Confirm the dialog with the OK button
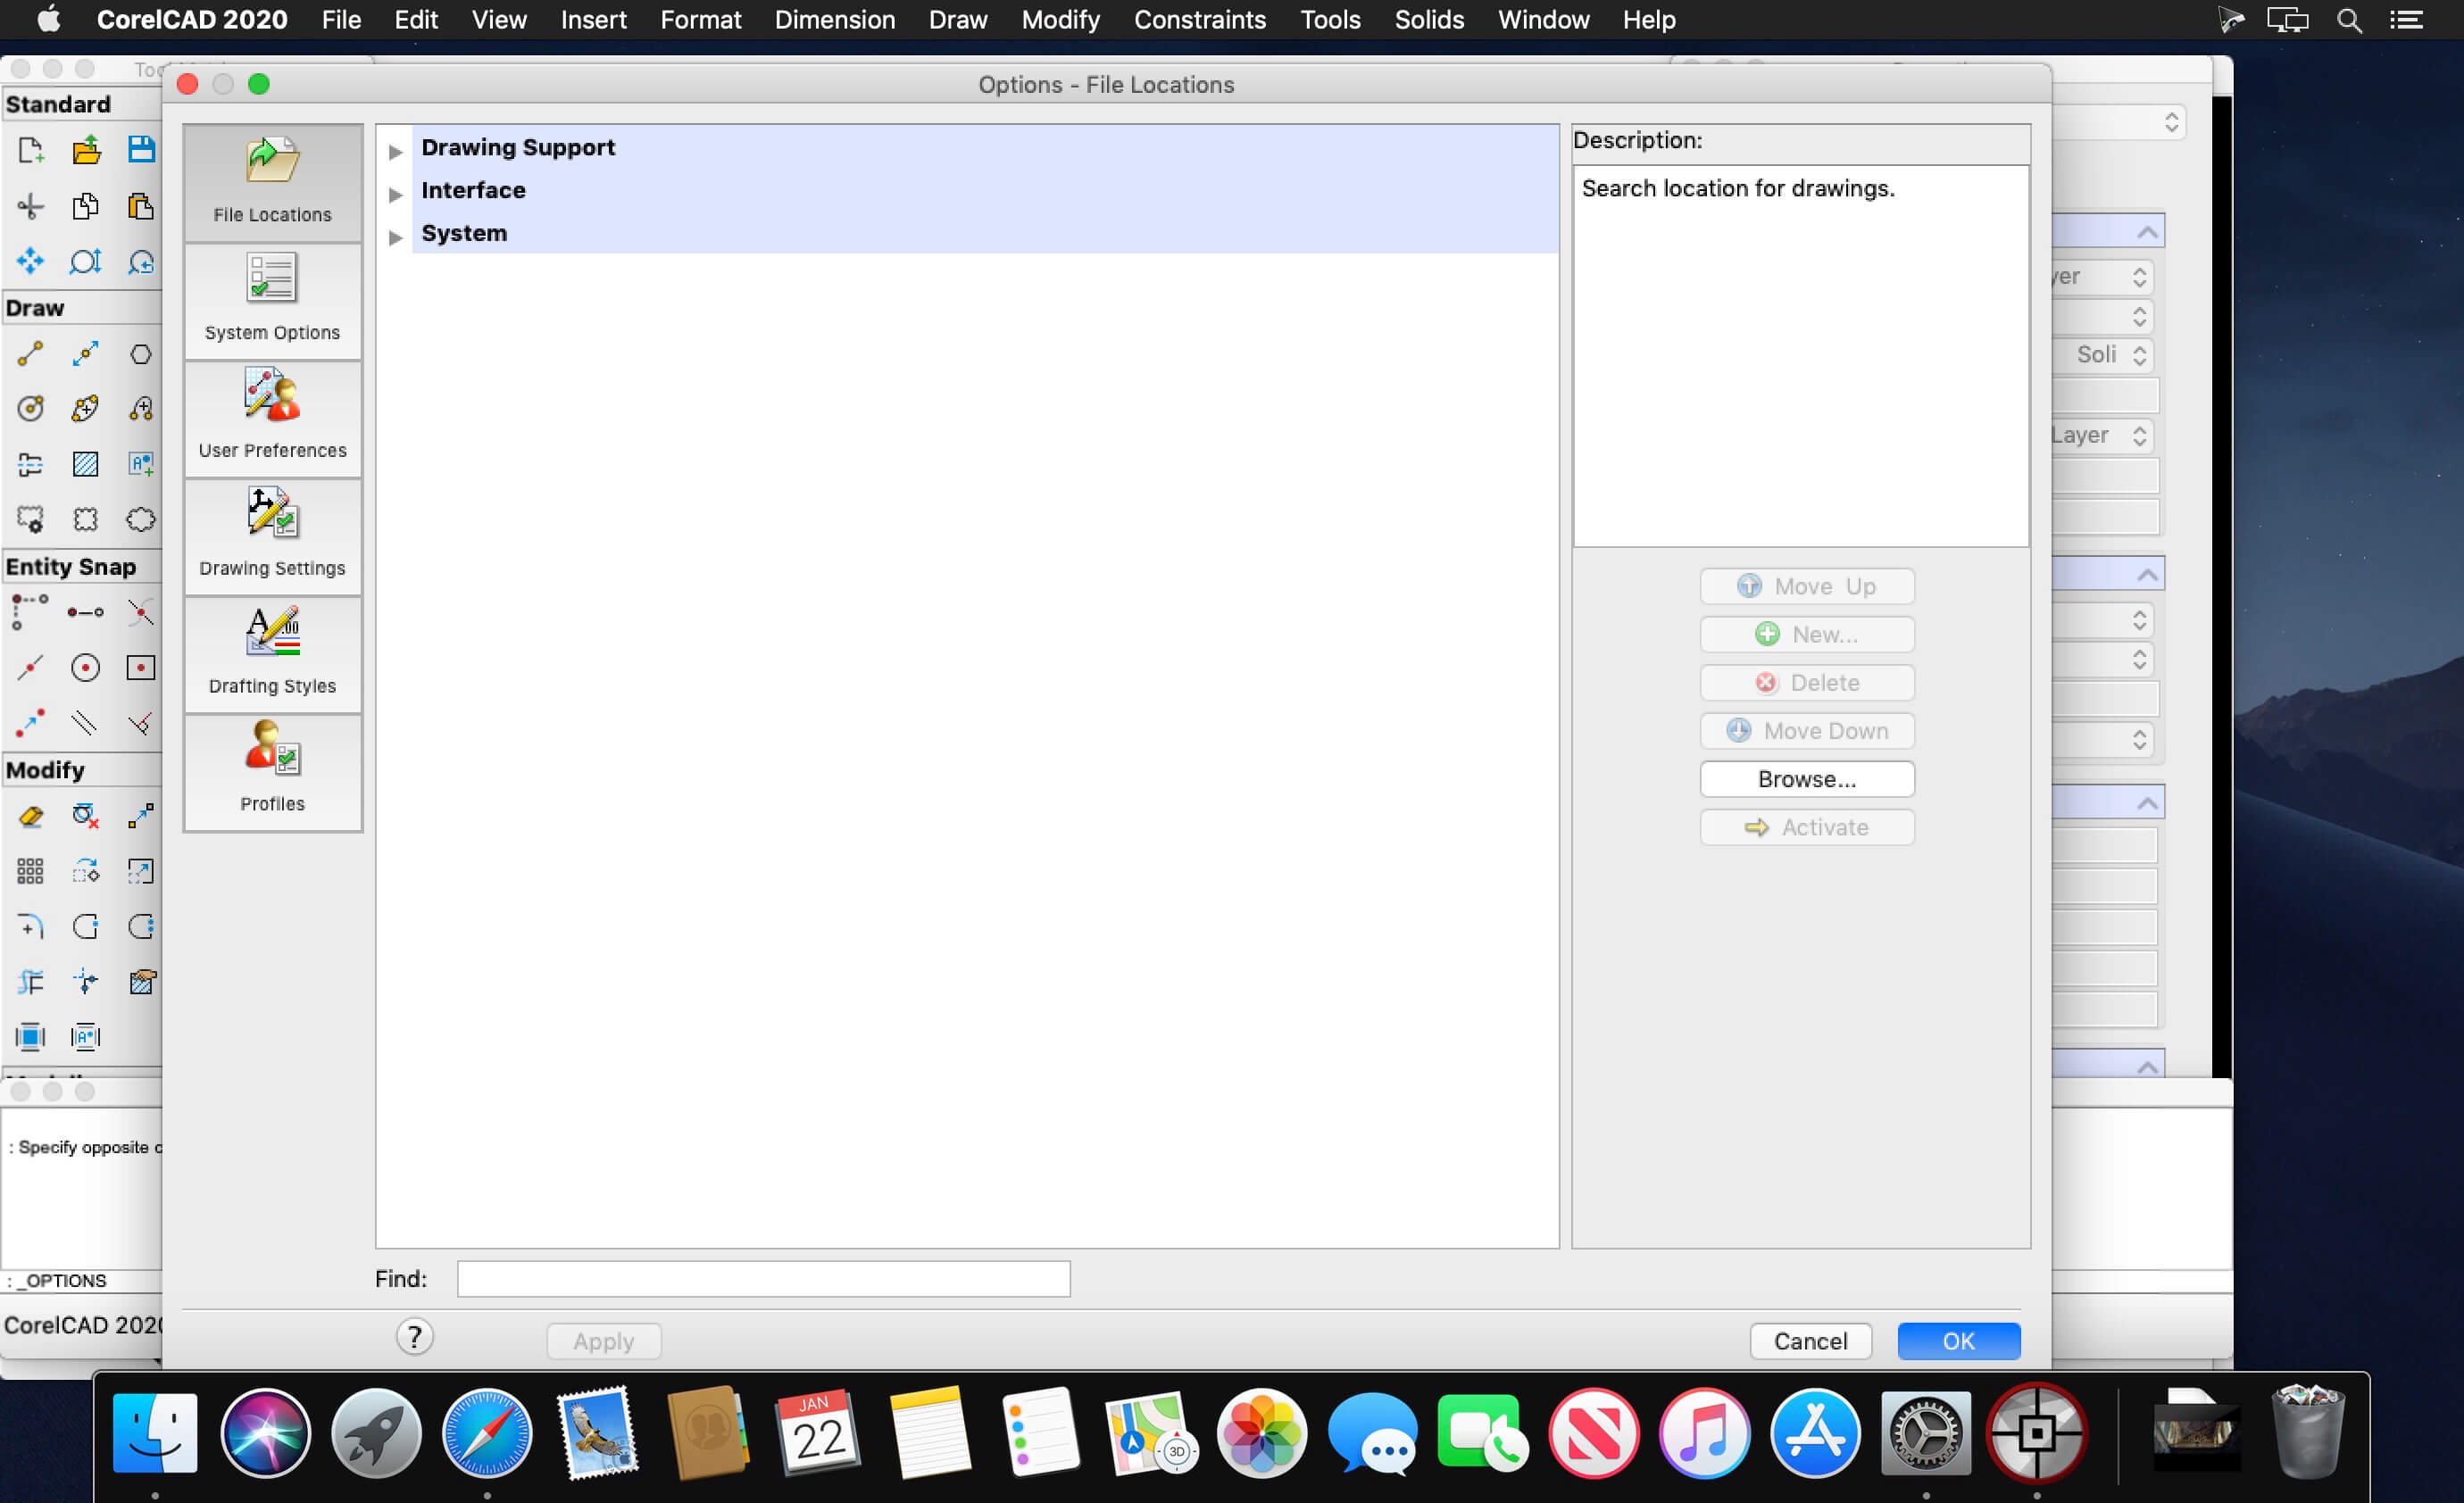2464x1503 pixels. (x=1957, y=1340)
